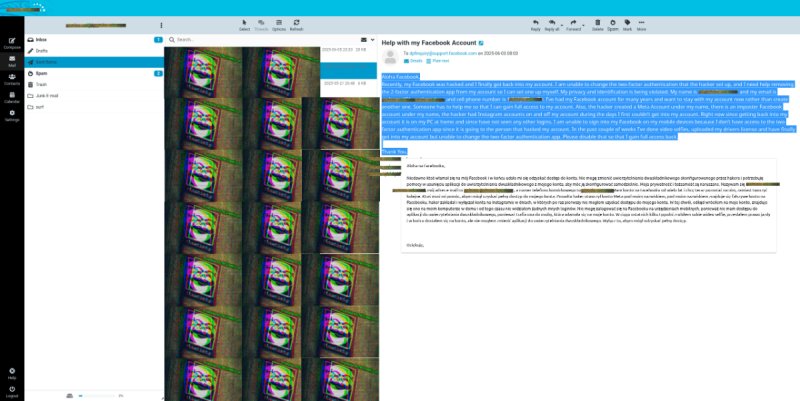Click the Refresh toolbar icon

pyautogui.click(x=296, y=25)
